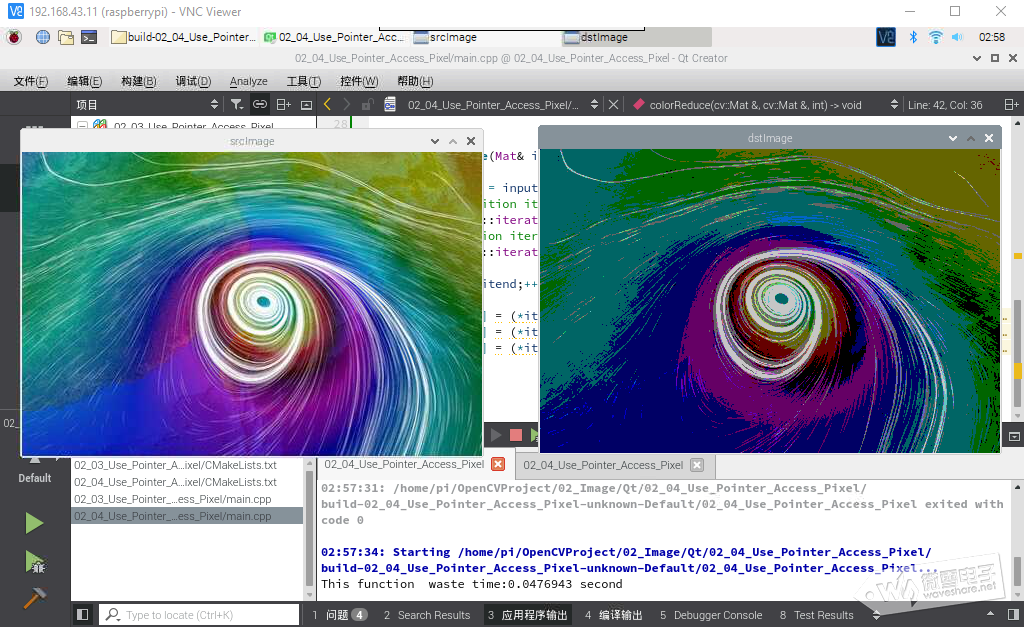Stop the running application with red square
1024x627 pixels.
[516, 435]
